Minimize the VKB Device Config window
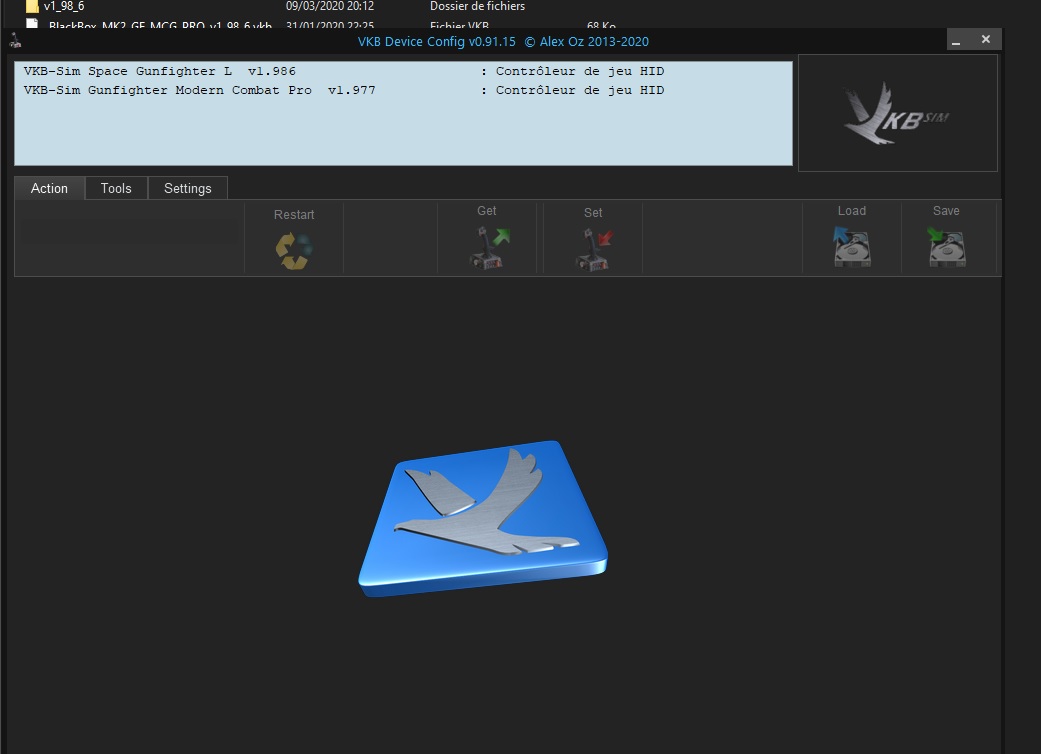This screenshot has height=754, width=1041. (x=956, y=40)
